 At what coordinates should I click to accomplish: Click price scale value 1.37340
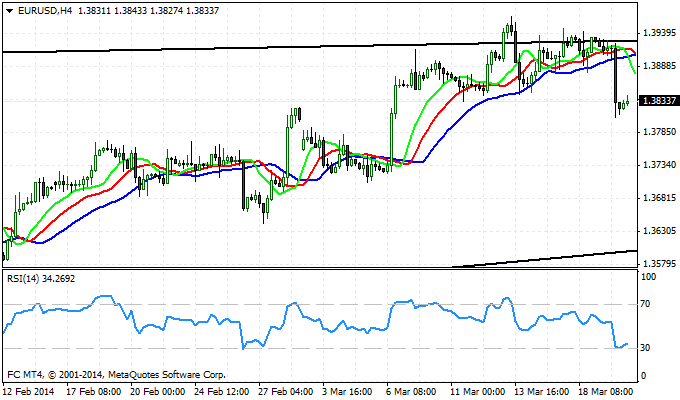point(660,165)
